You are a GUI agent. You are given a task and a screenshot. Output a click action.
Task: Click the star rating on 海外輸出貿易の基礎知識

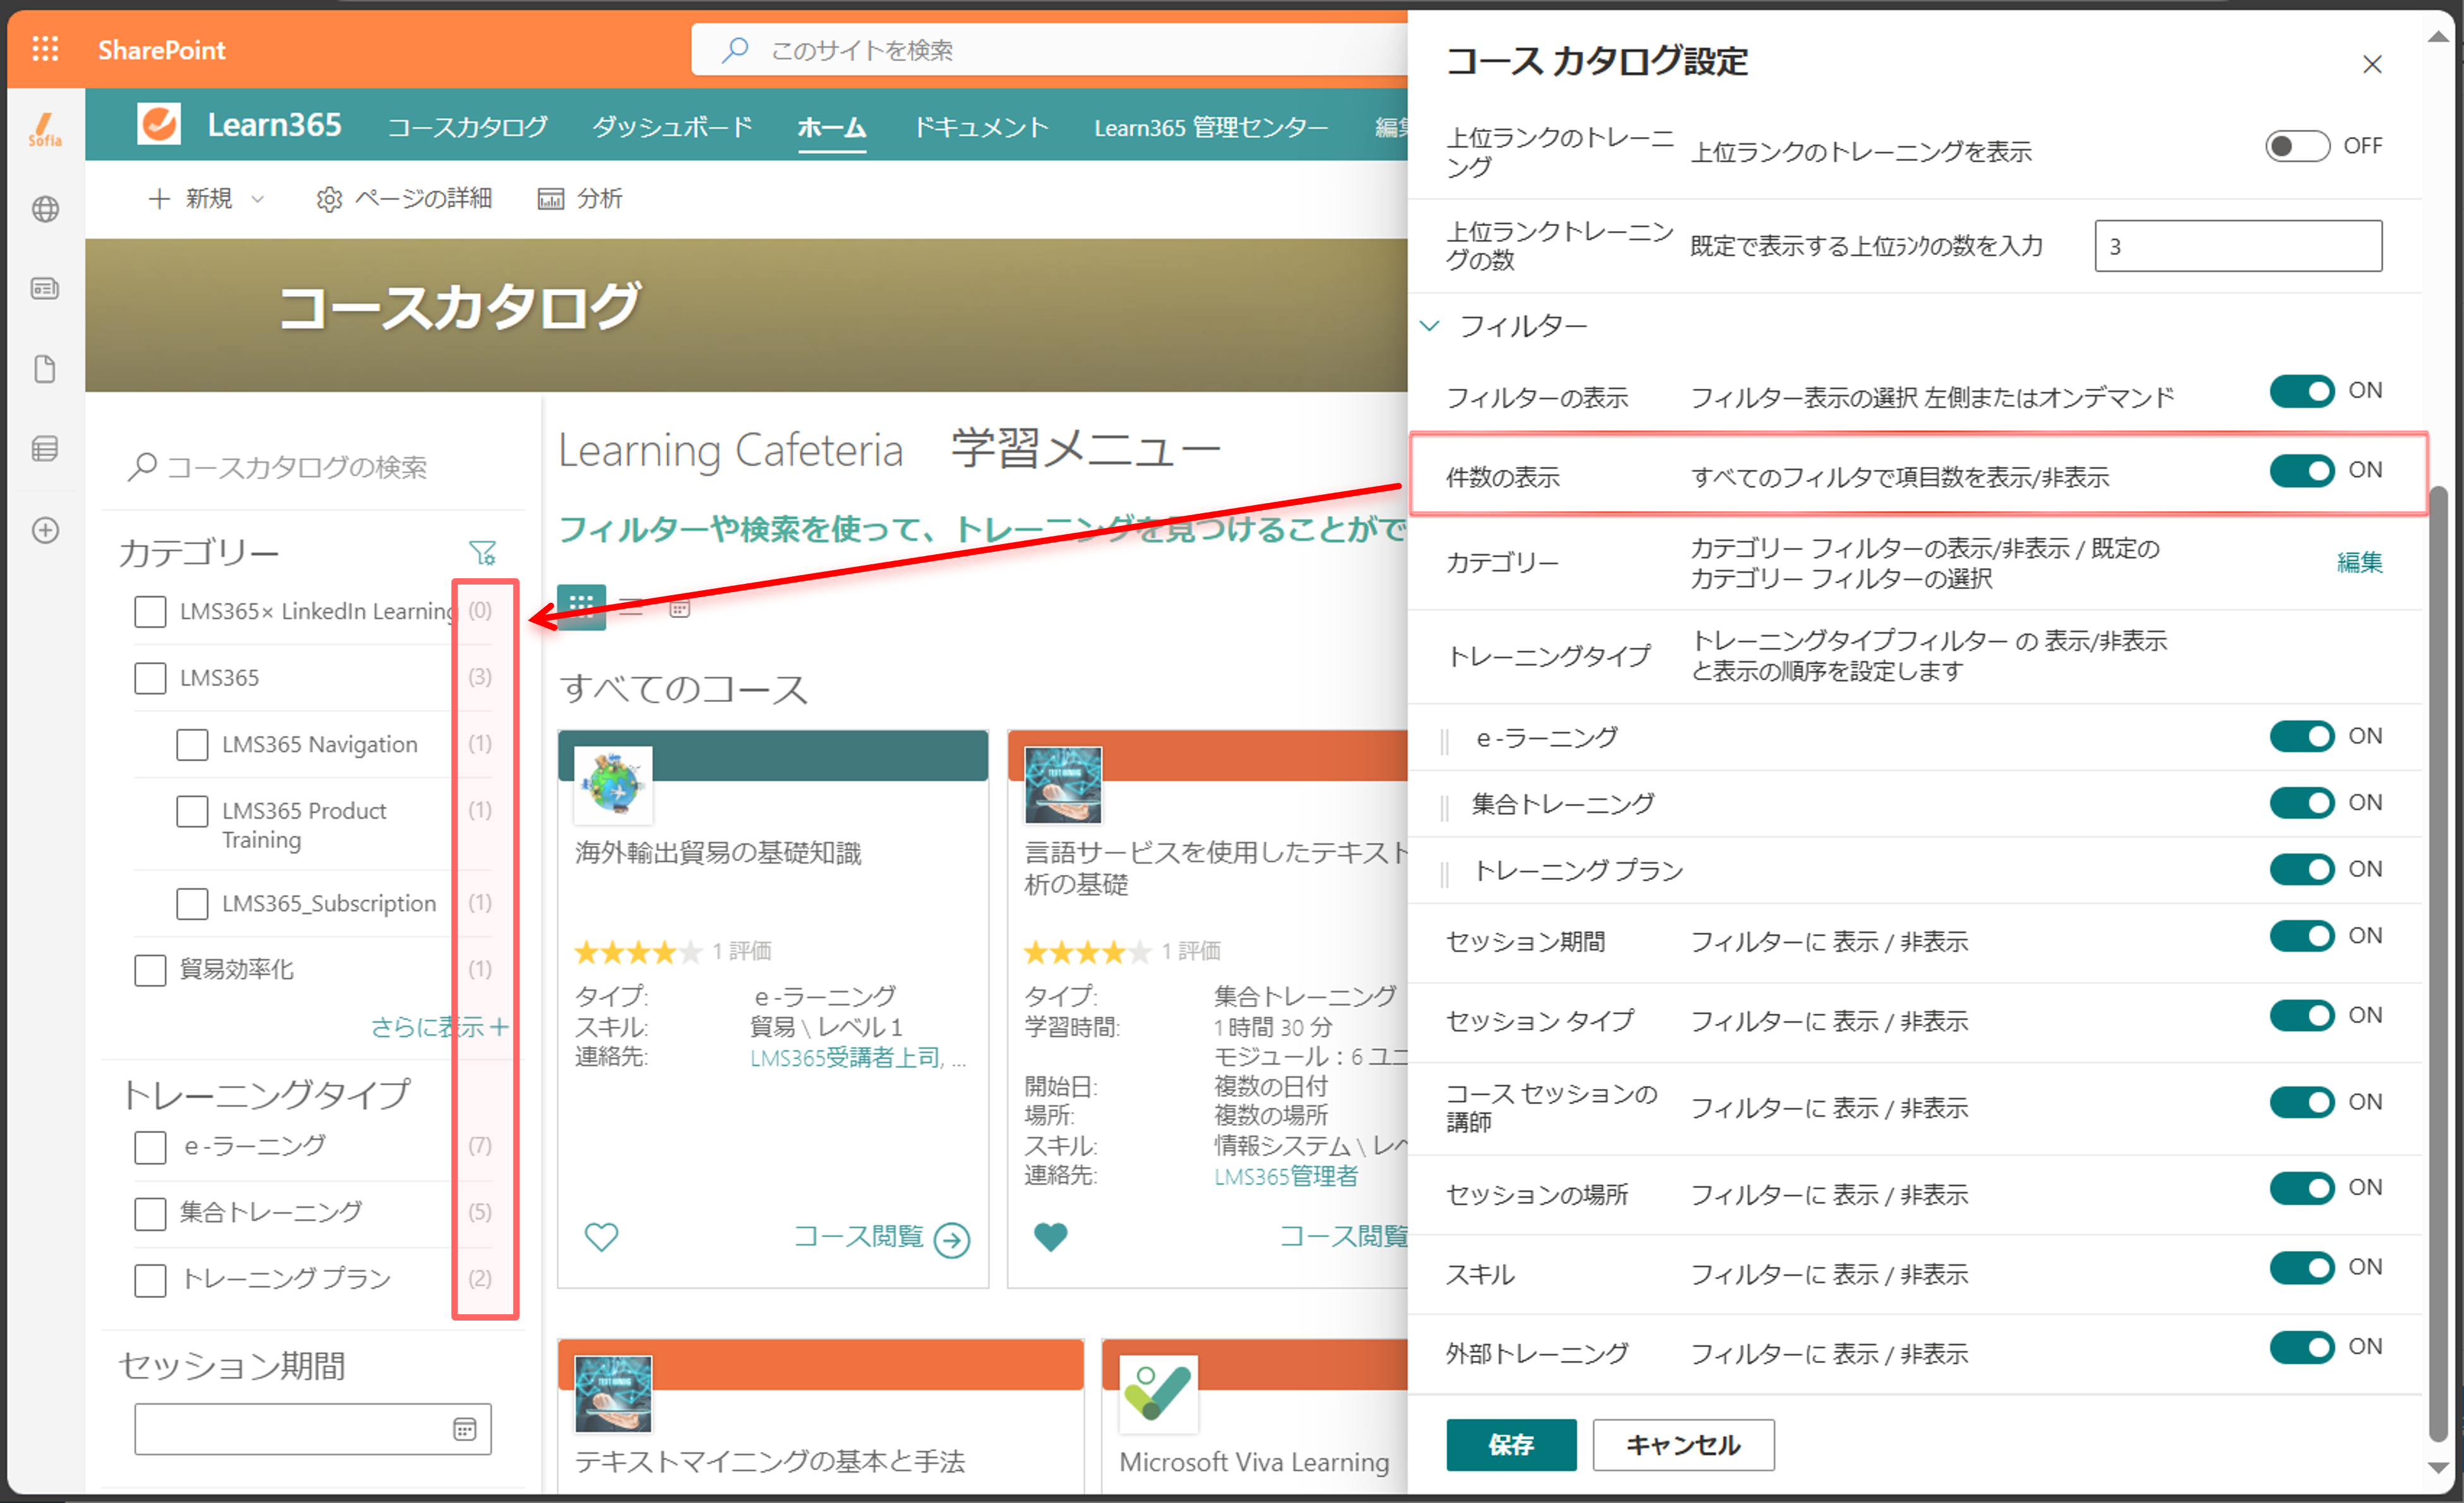pos(638,952)
